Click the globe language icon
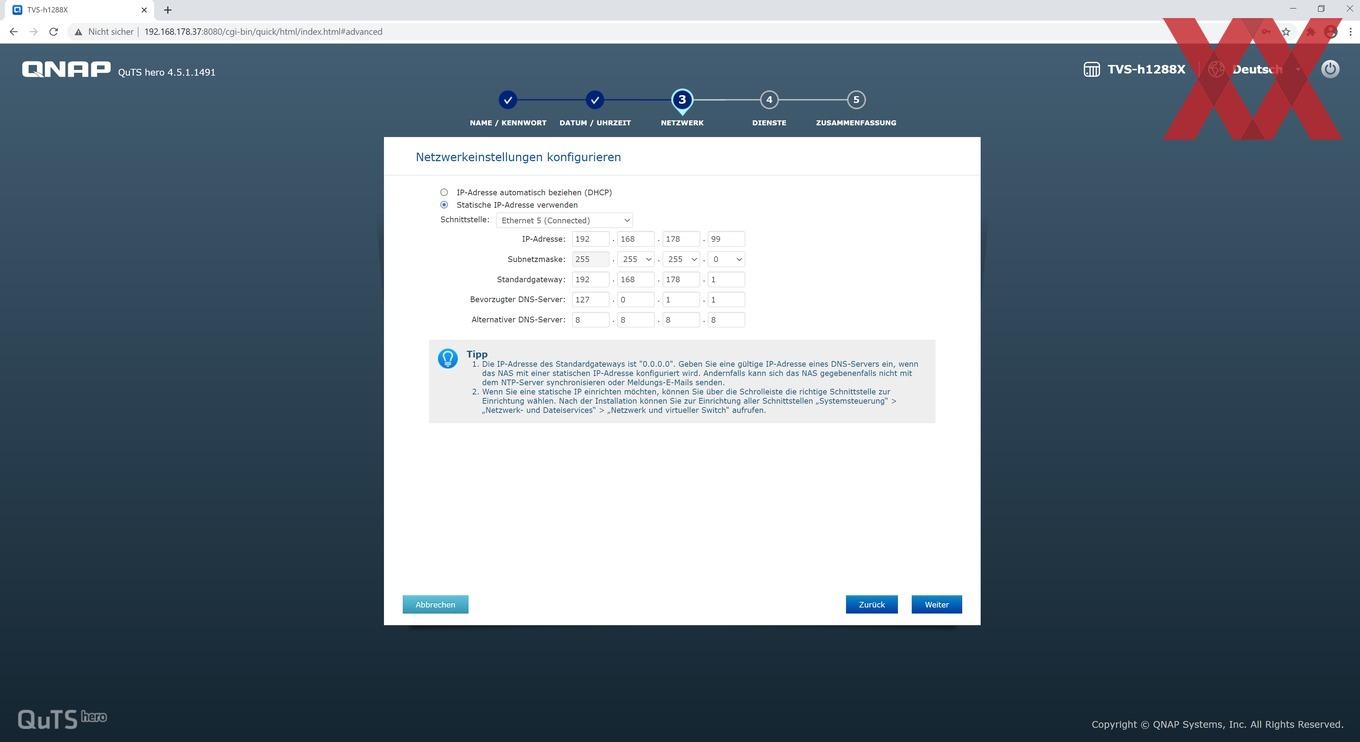 click(x=1216, y=69)
